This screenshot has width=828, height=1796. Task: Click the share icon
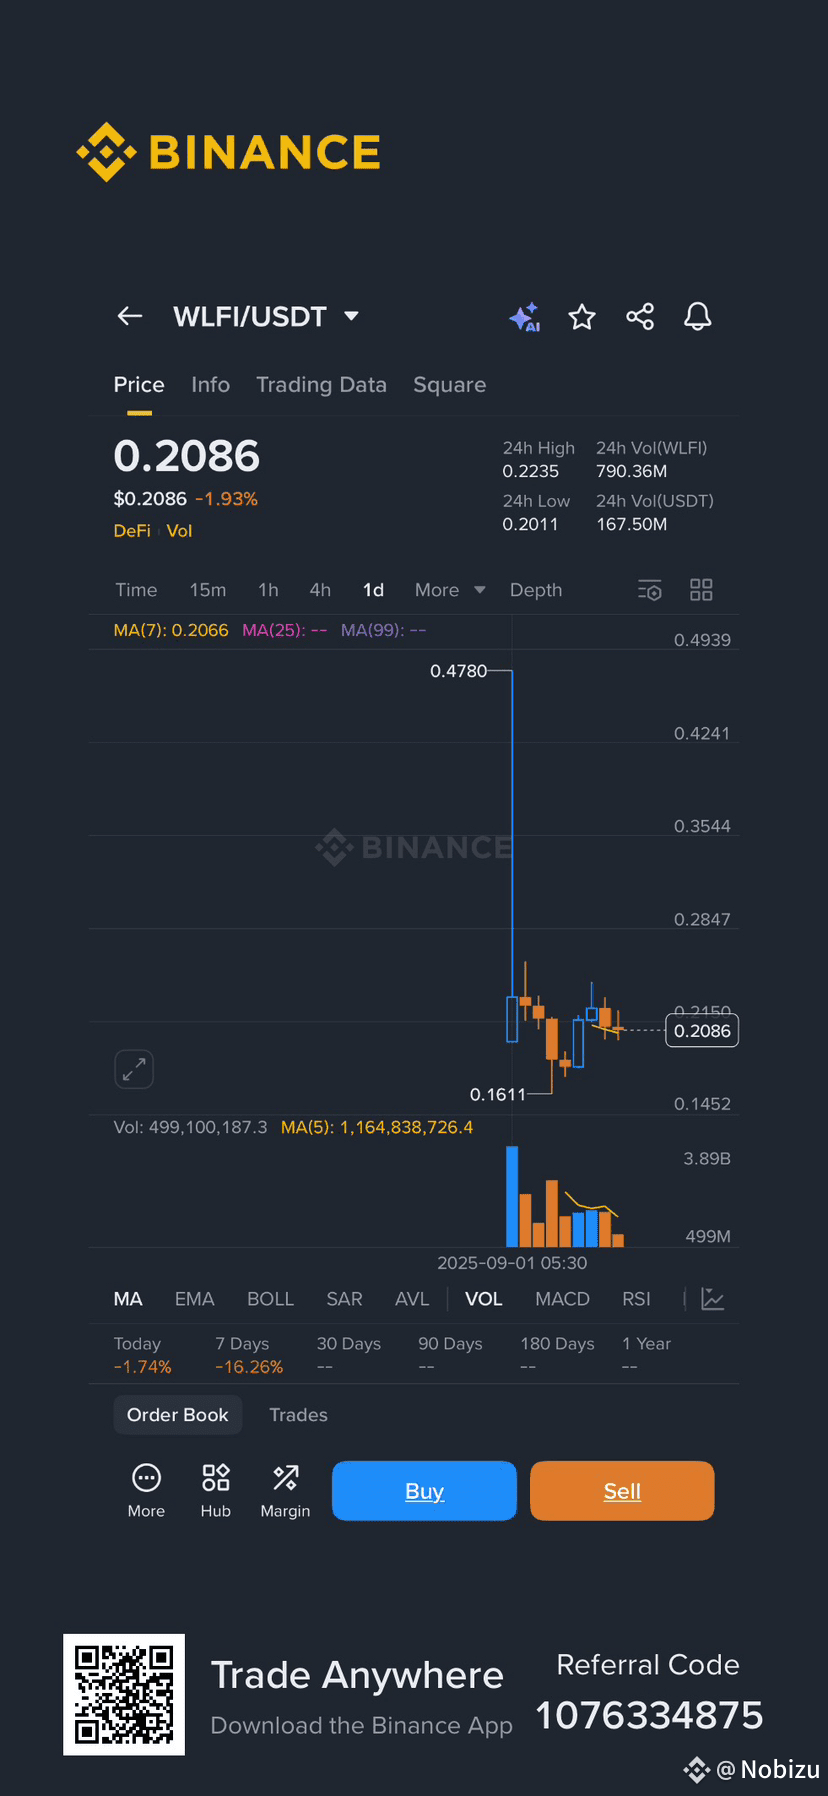(x=640, y=317)
